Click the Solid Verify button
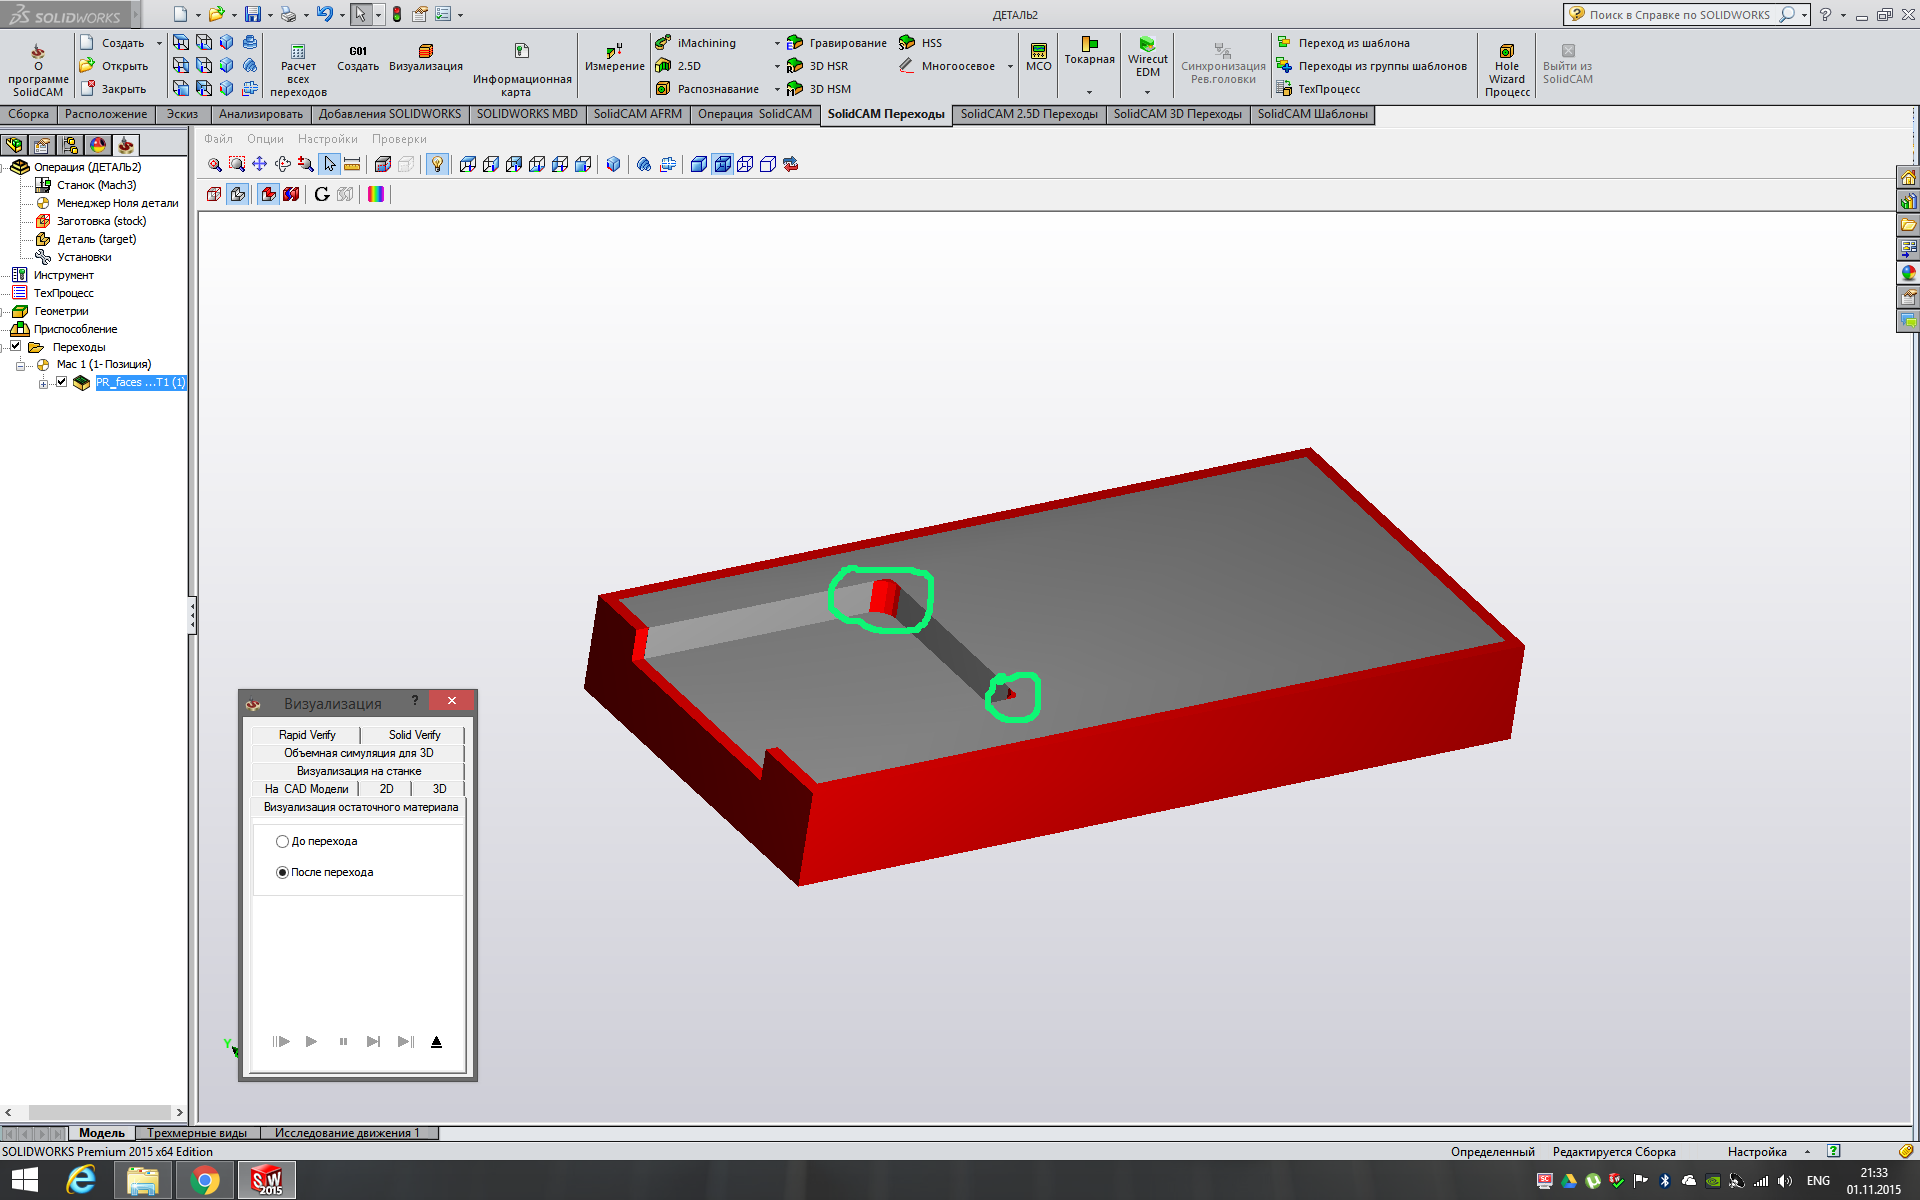1920x1200 pixels. point(414,735)
